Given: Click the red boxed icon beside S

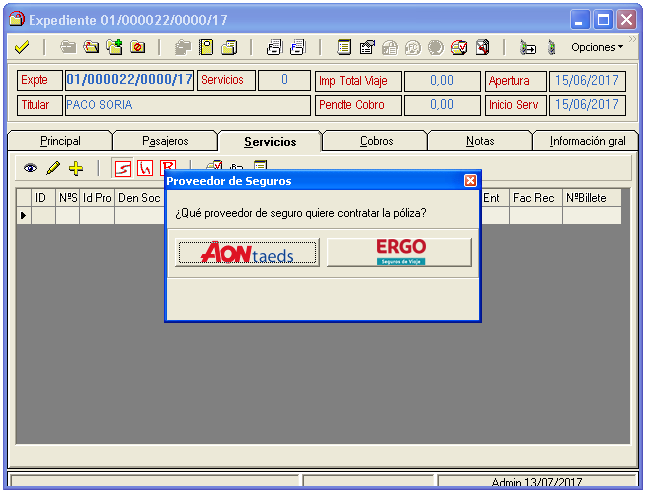Looking at the screenshot, I should (145, 168).
